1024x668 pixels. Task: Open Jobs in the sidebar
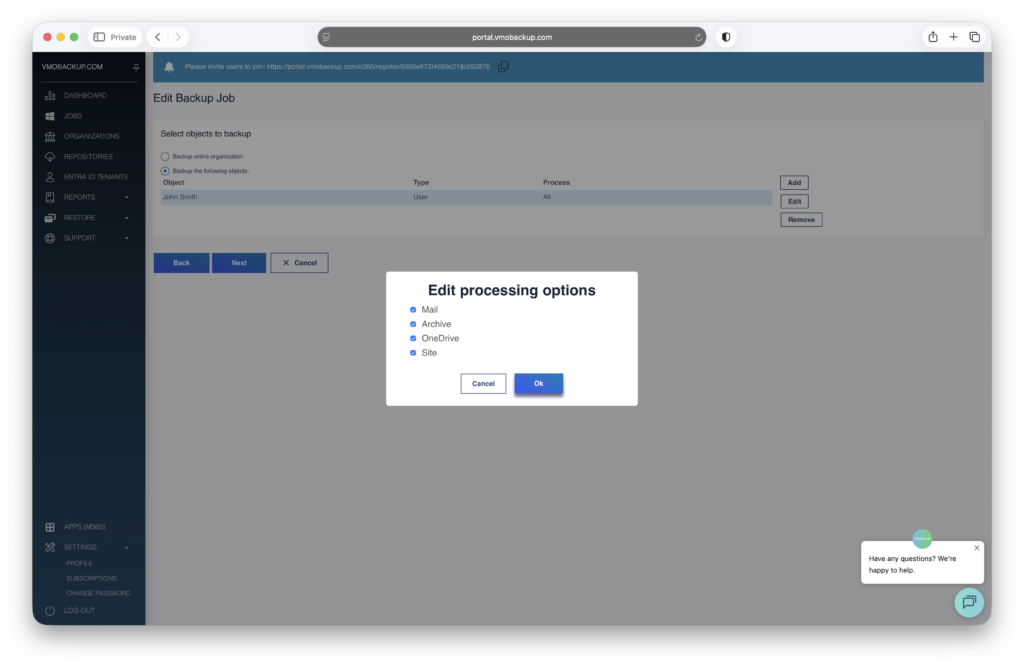(73, 116)
